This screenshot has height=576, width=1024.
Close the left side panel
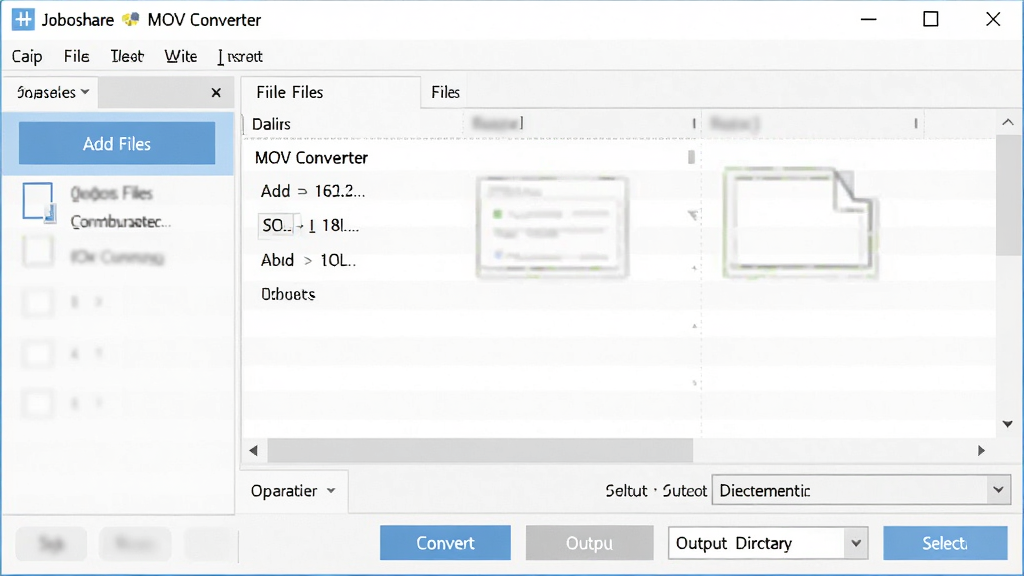(216, 93)
